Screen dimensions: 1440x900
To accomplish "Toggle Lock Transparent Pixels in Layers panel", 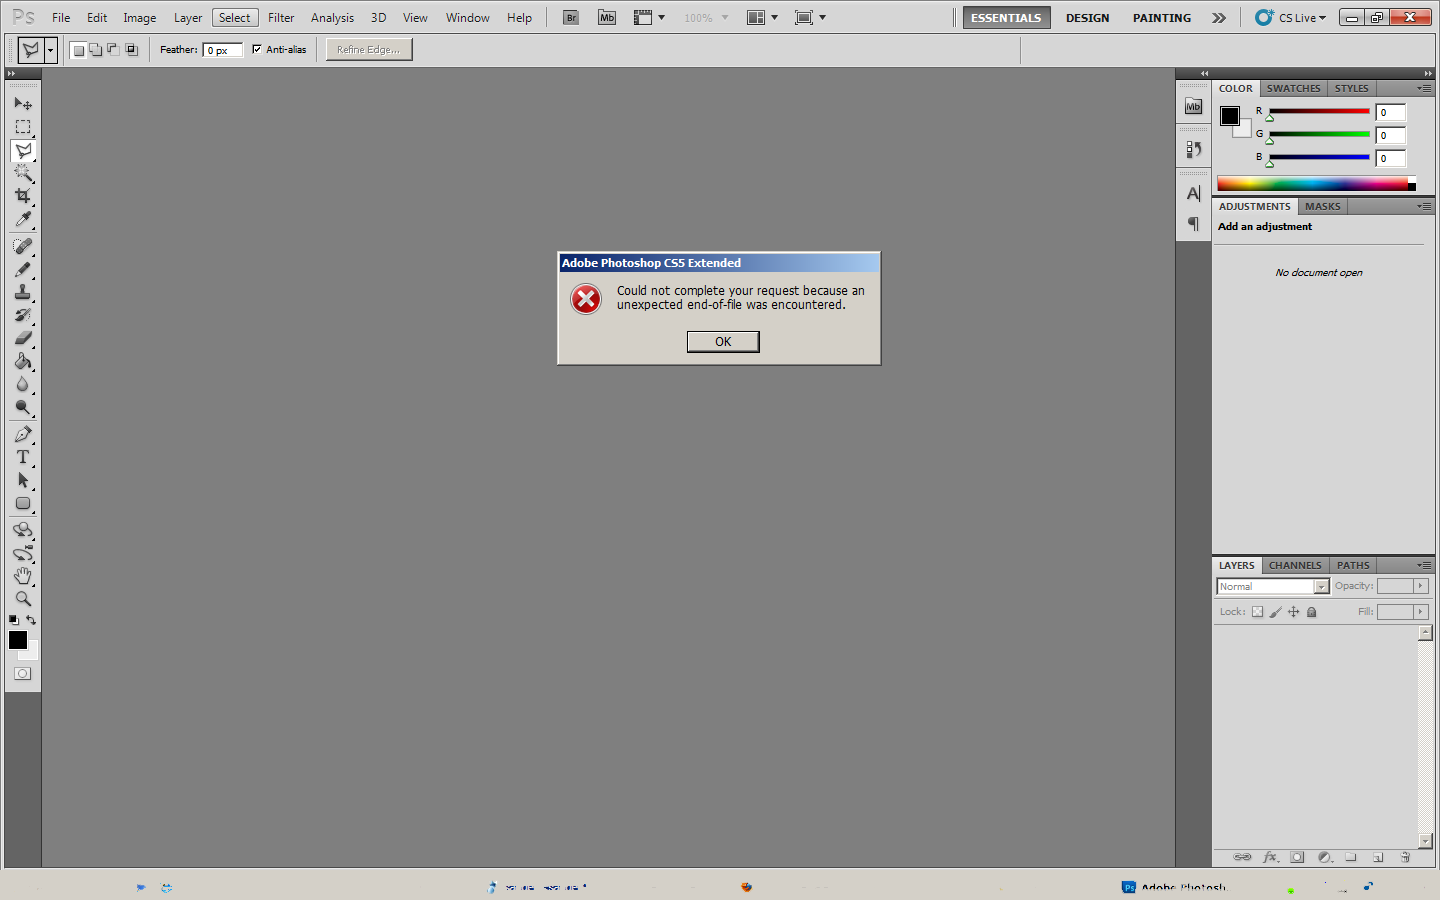I will [x=1258, y=612].
